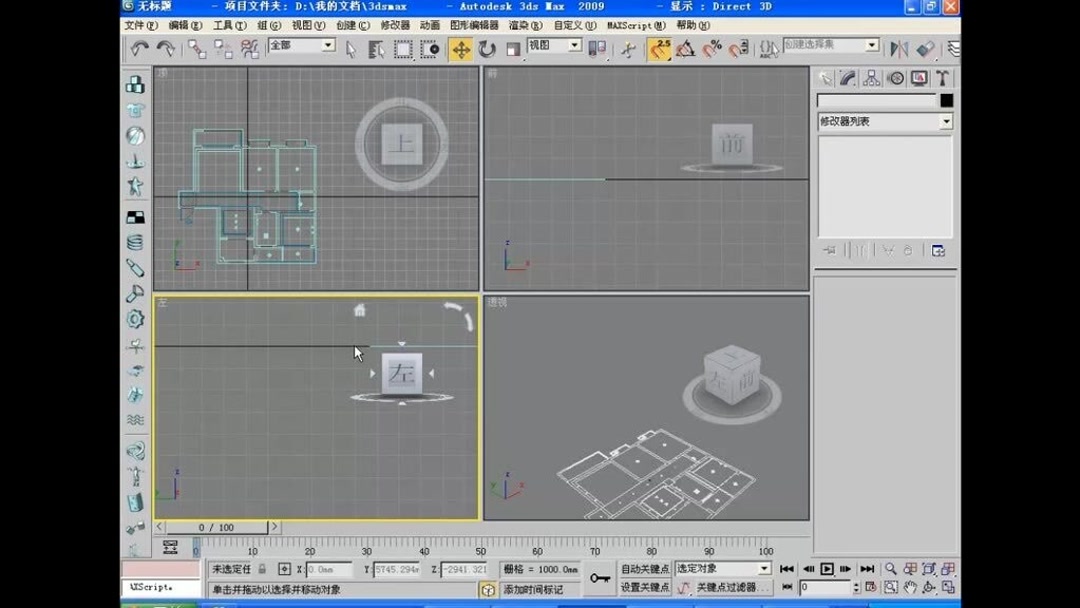Open the selection filter dropdown showing 全部
This screenshot has width=1080, height=608.
[x=302, y=46]
